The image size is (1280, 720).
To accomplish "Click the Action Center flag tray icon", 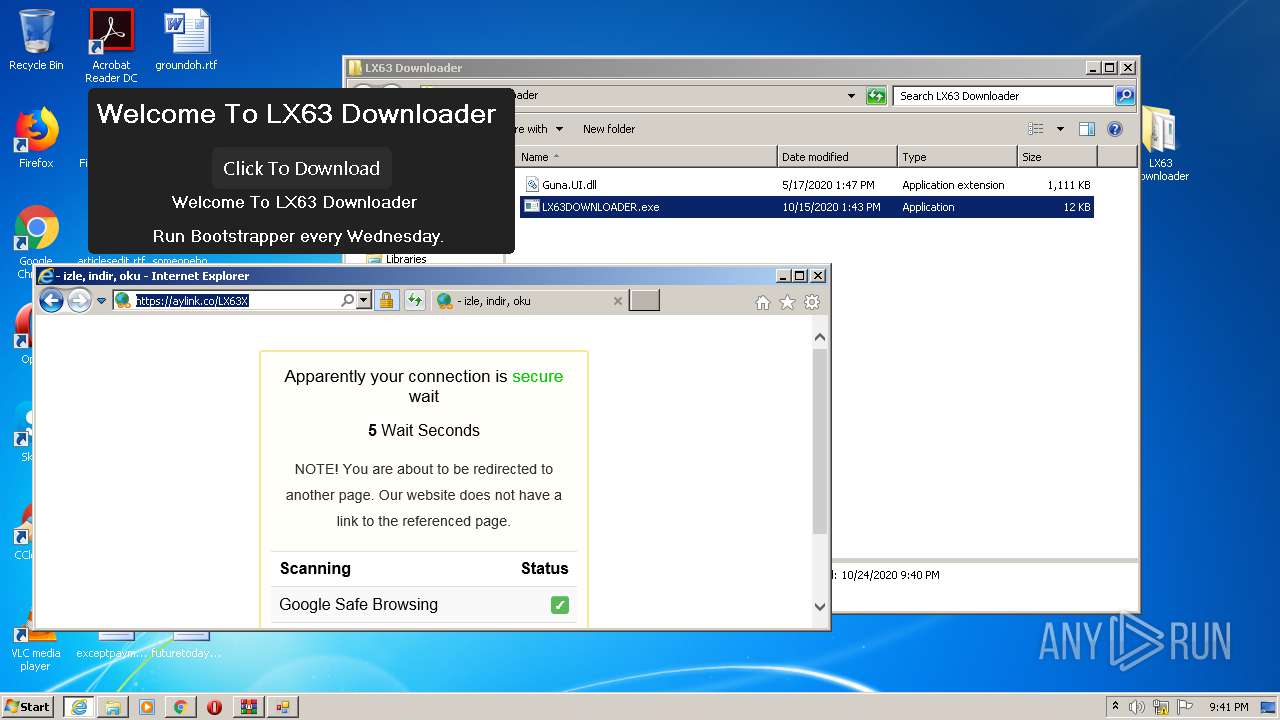I will pyautogui.click(x=1185, y=707).
